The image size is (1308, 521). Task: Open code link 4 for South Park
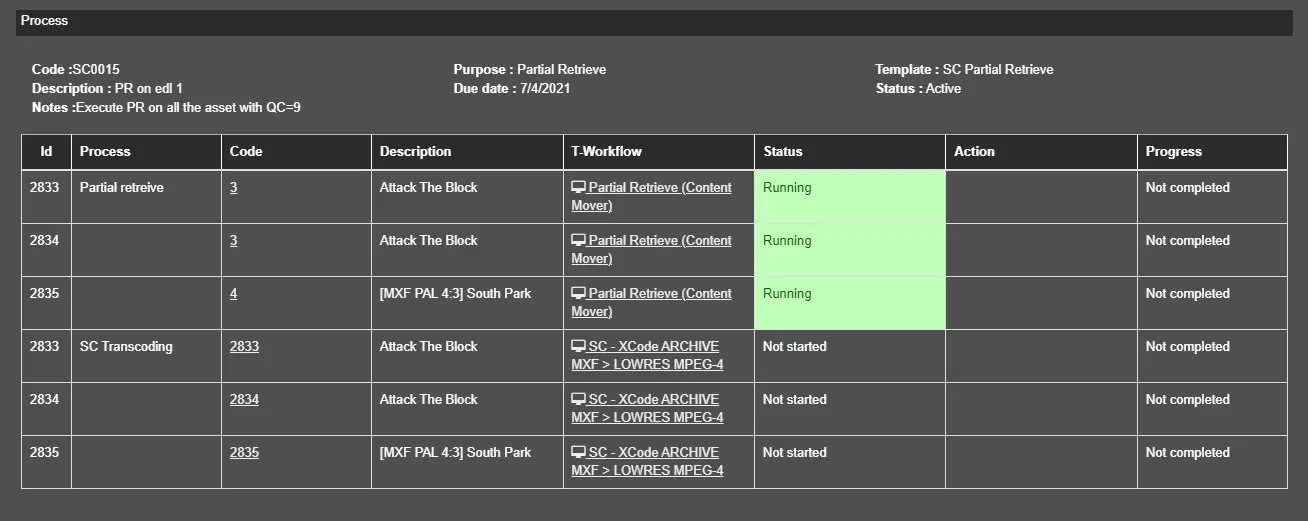tap(233, 294)
